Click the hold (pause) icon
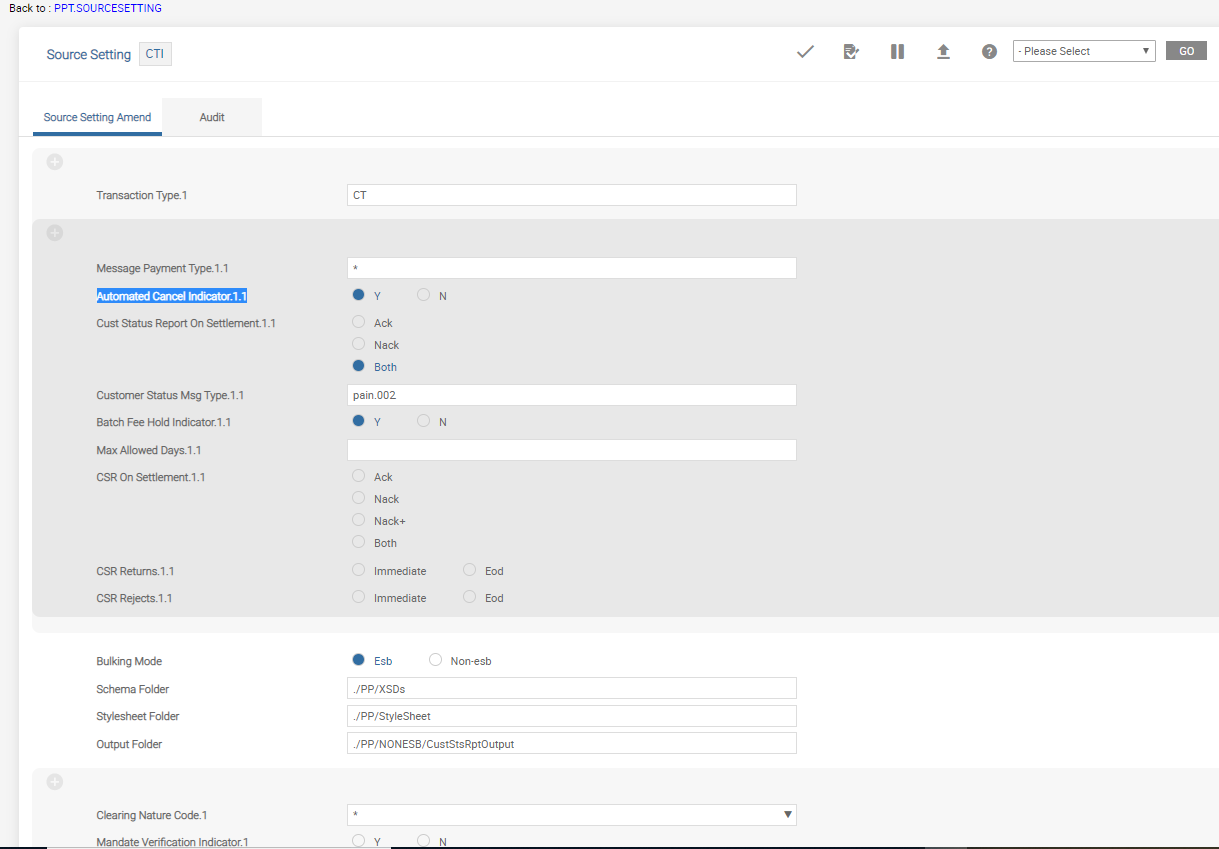Image resolution: width=1219 pixels, height=849 pixels. [x=897, y=52]
